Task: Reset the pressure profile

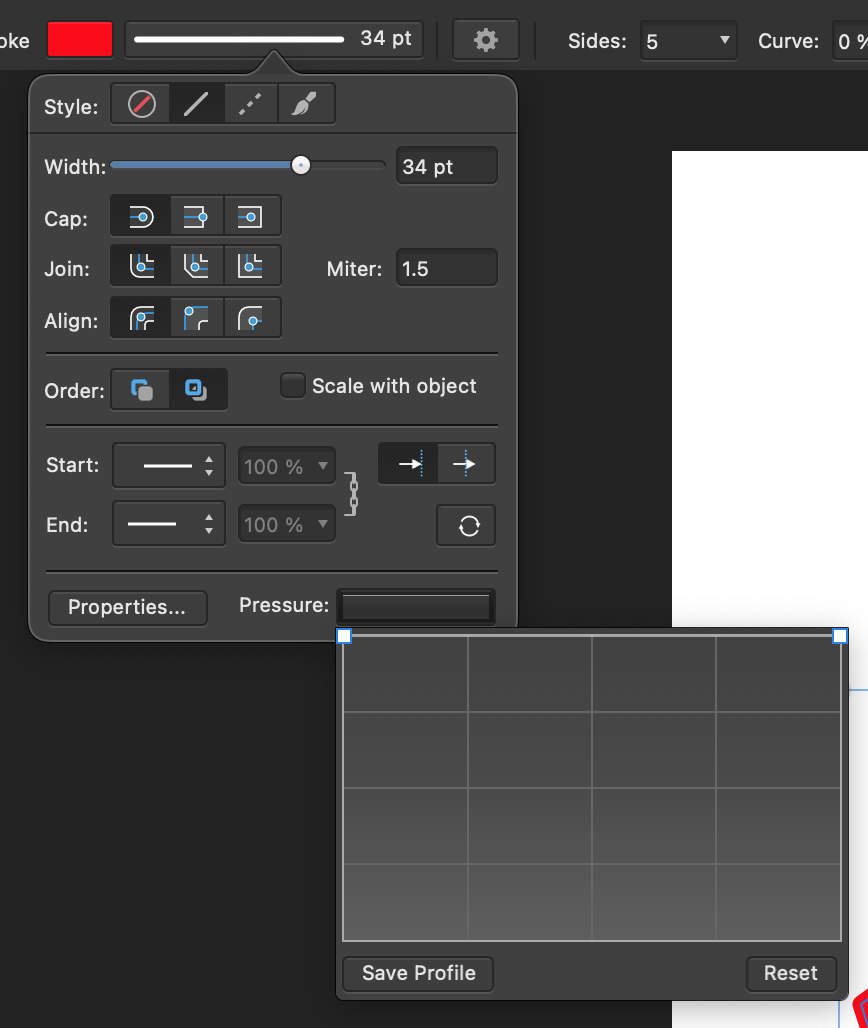Action: click(x=791, y=973)
